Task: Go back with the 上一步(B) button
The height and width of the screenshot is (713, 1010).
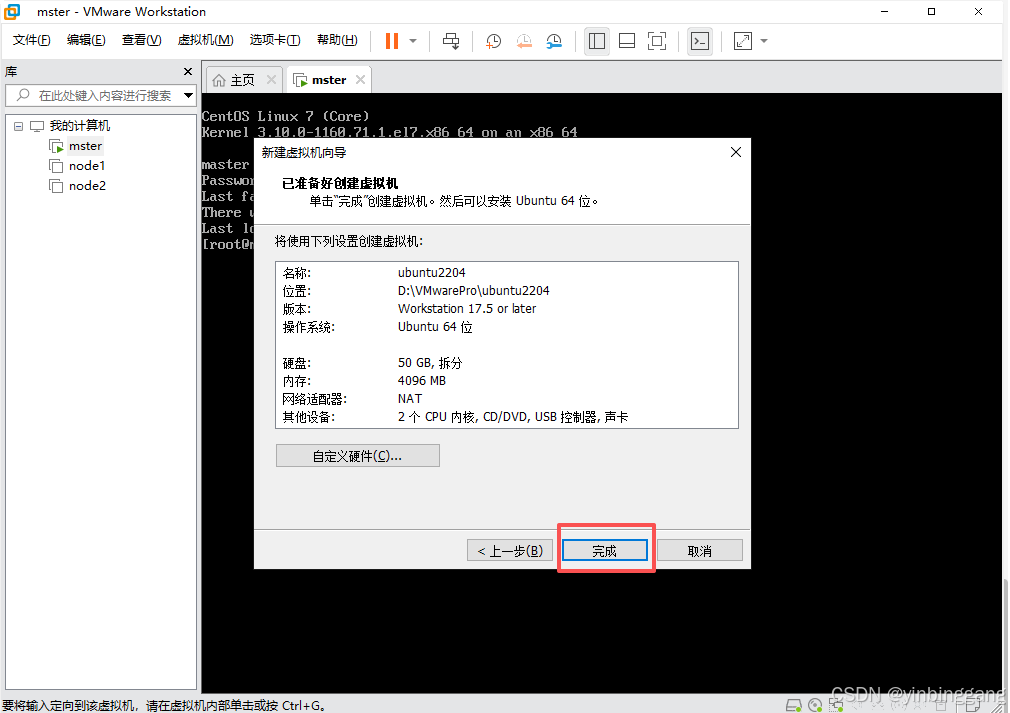Action: 510,551
